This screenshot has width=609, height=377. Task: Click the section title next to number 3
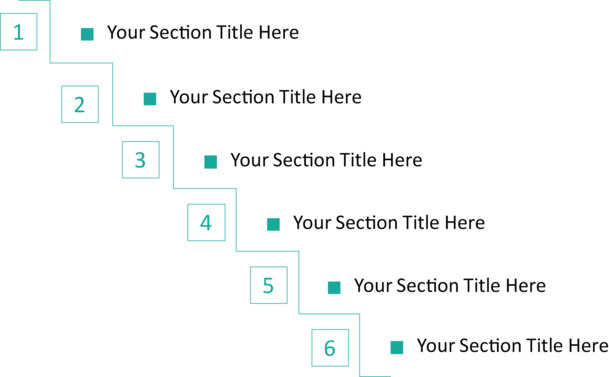click(326, 160)
